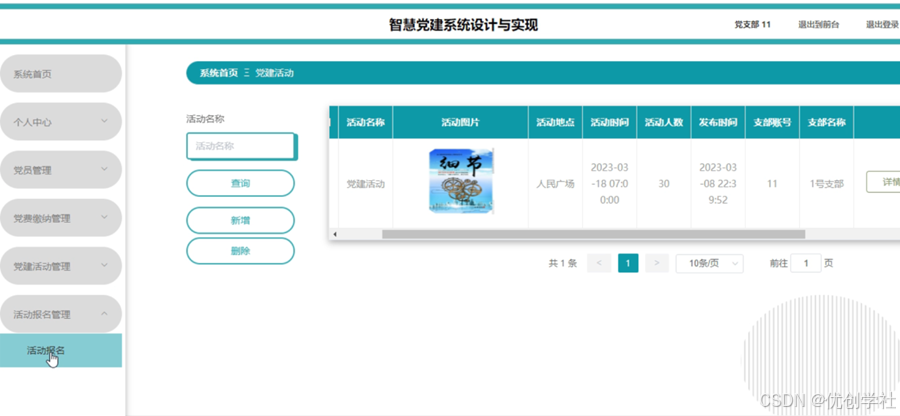Click 党建活动 in the breadcrumb
900x416 pixels.
tap(274, 73)
